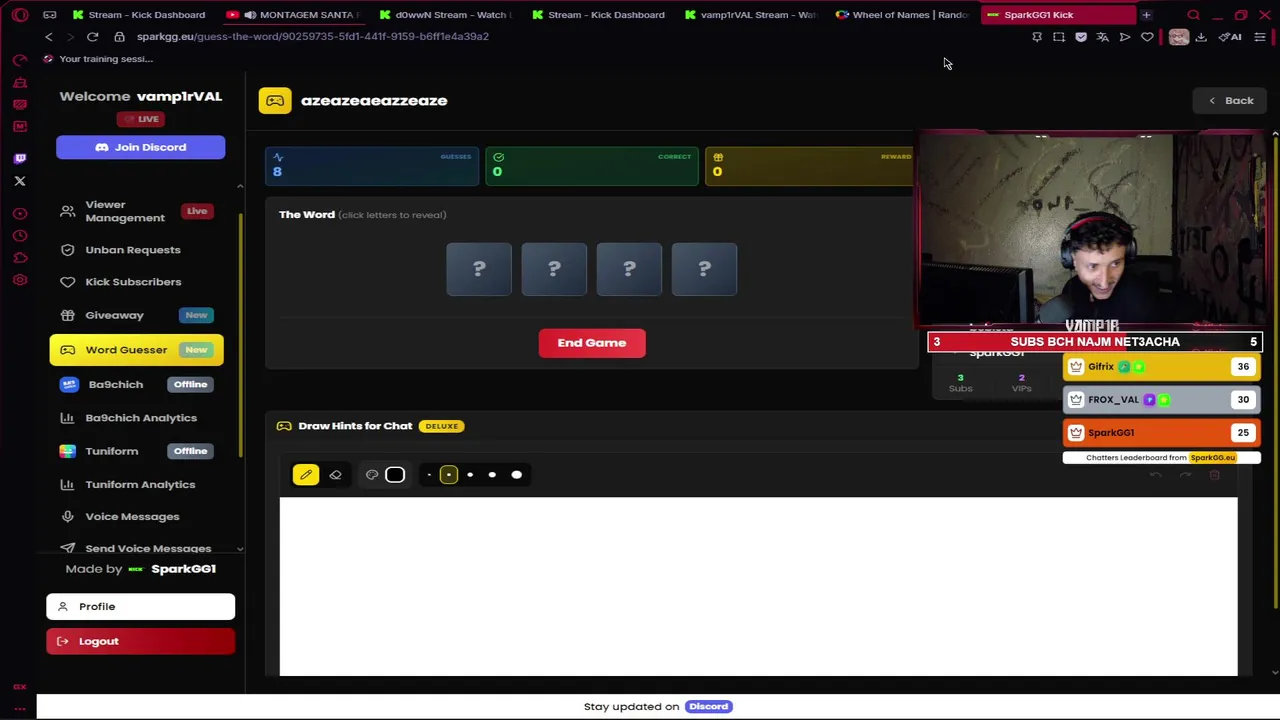
Task: Click the sidebar scroll up arrow
Action: (x=240, y=186)
